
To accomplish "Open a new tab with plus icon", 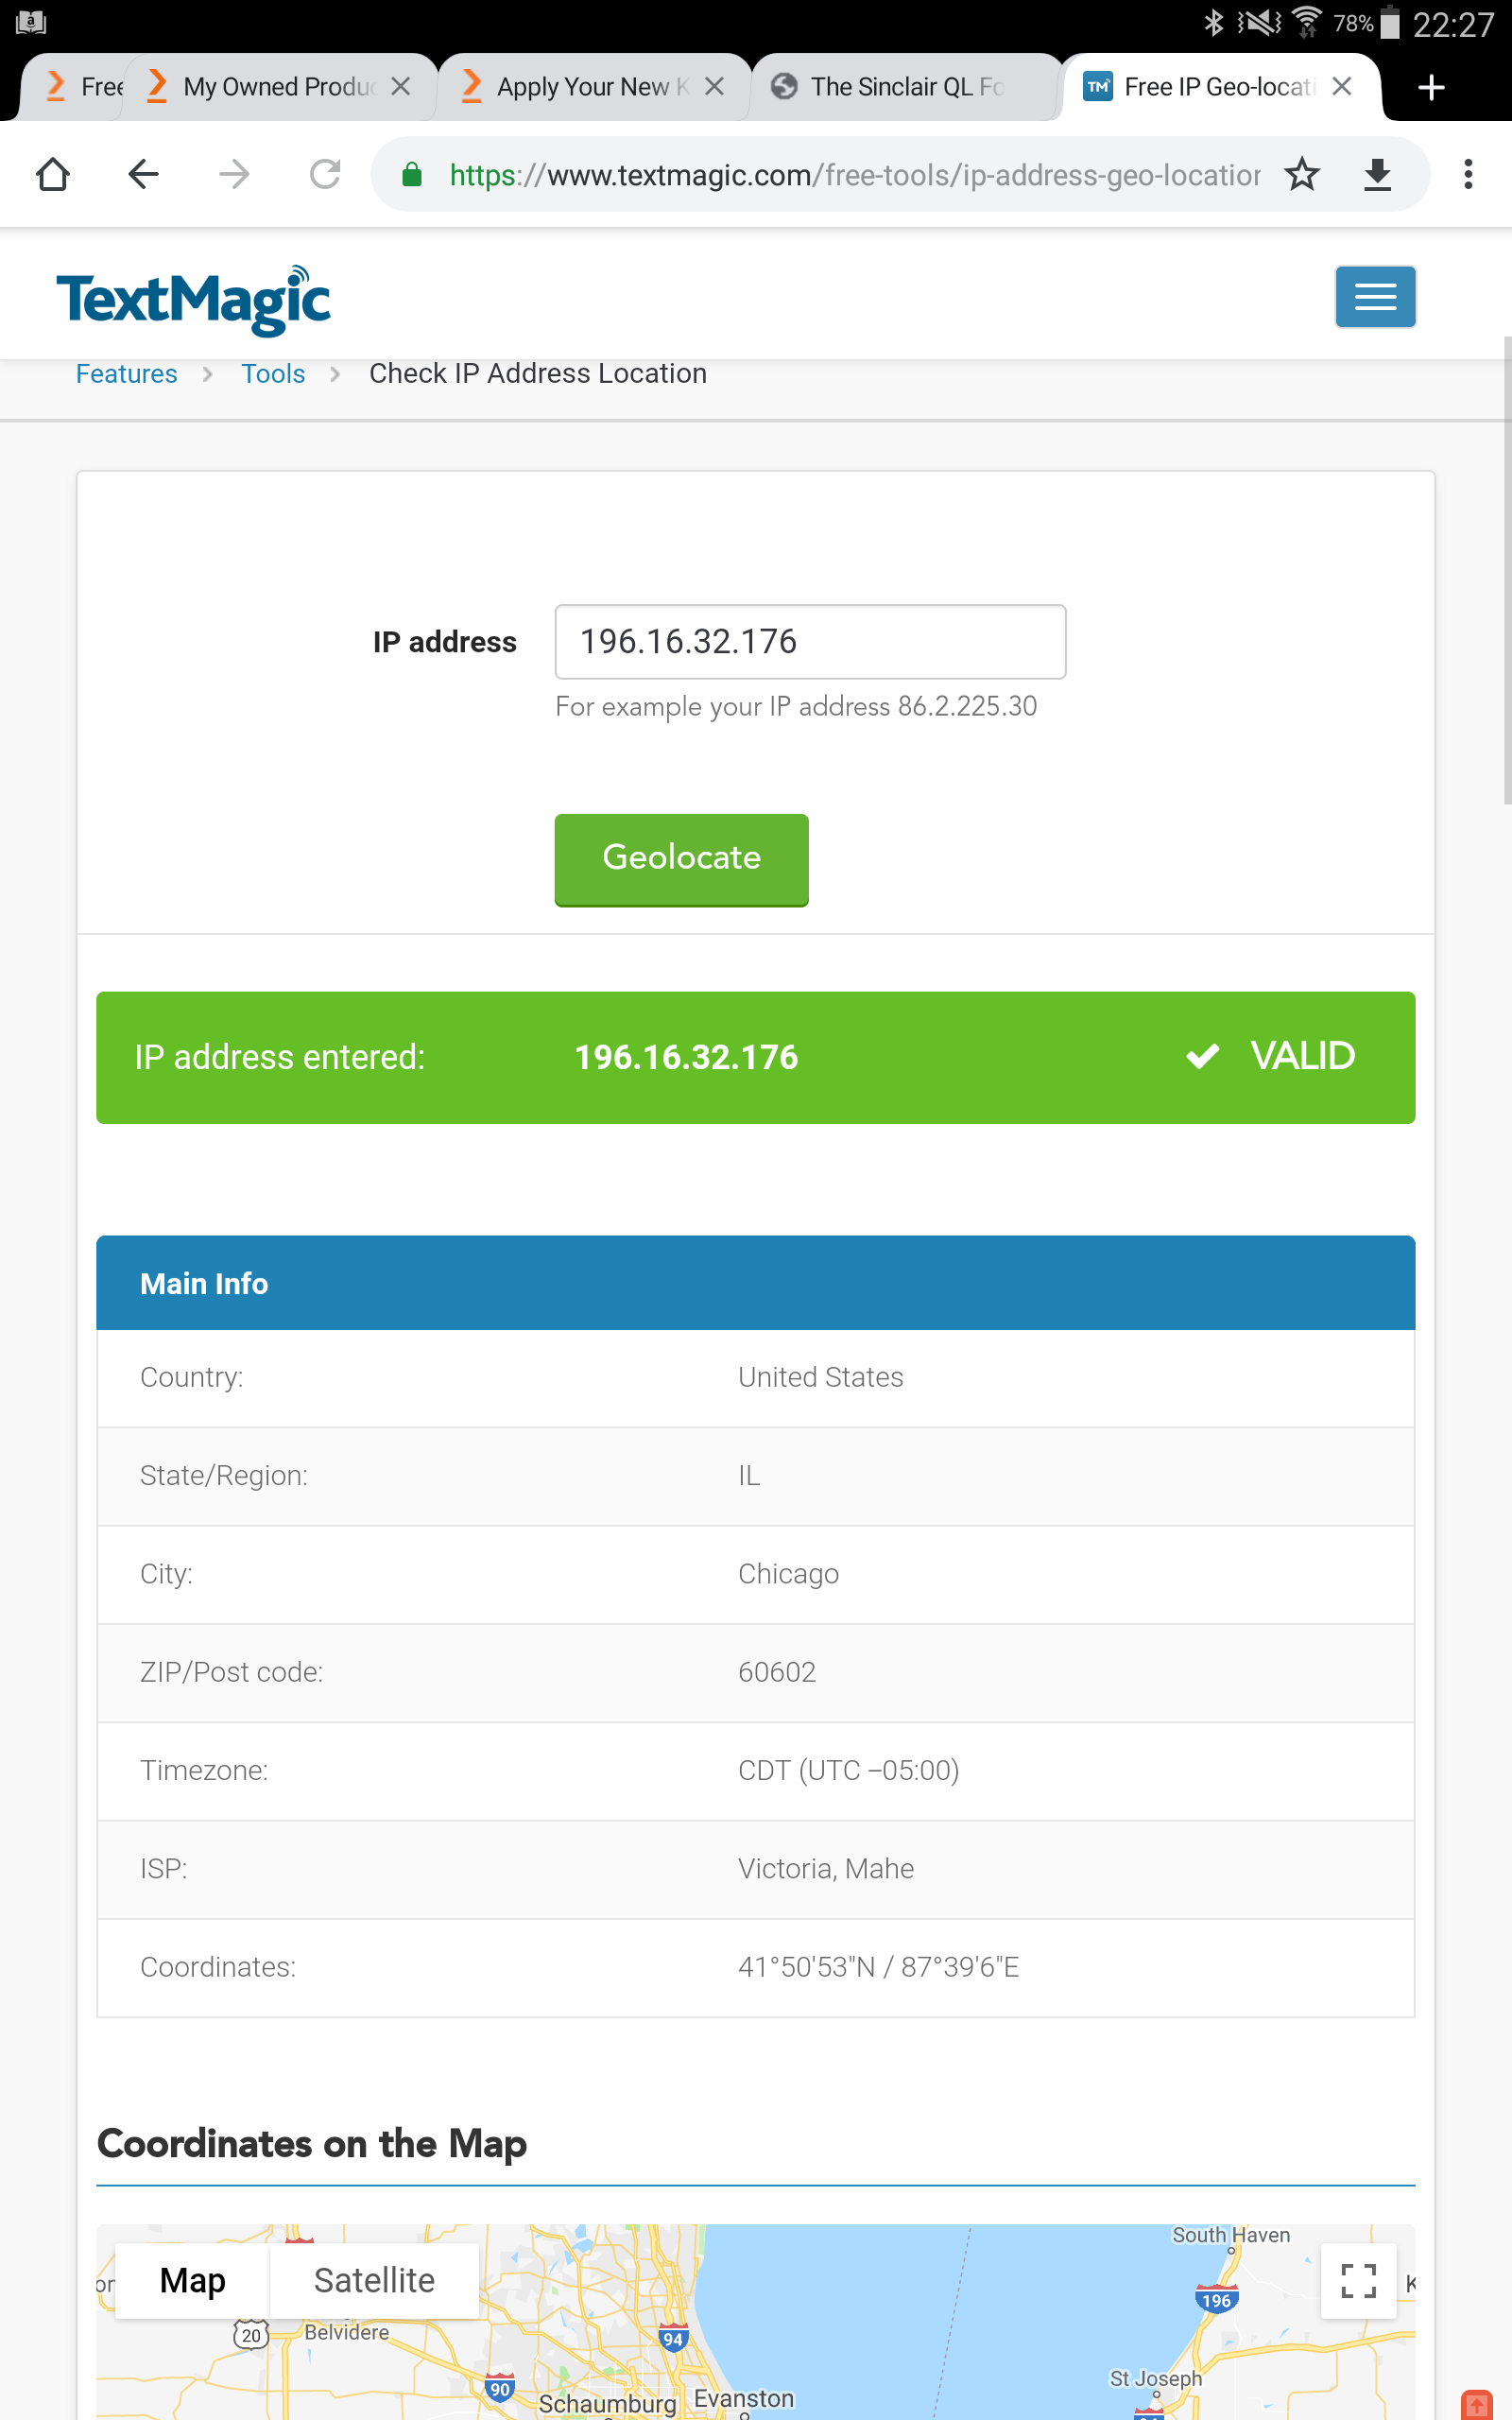I will (1431, 87).
